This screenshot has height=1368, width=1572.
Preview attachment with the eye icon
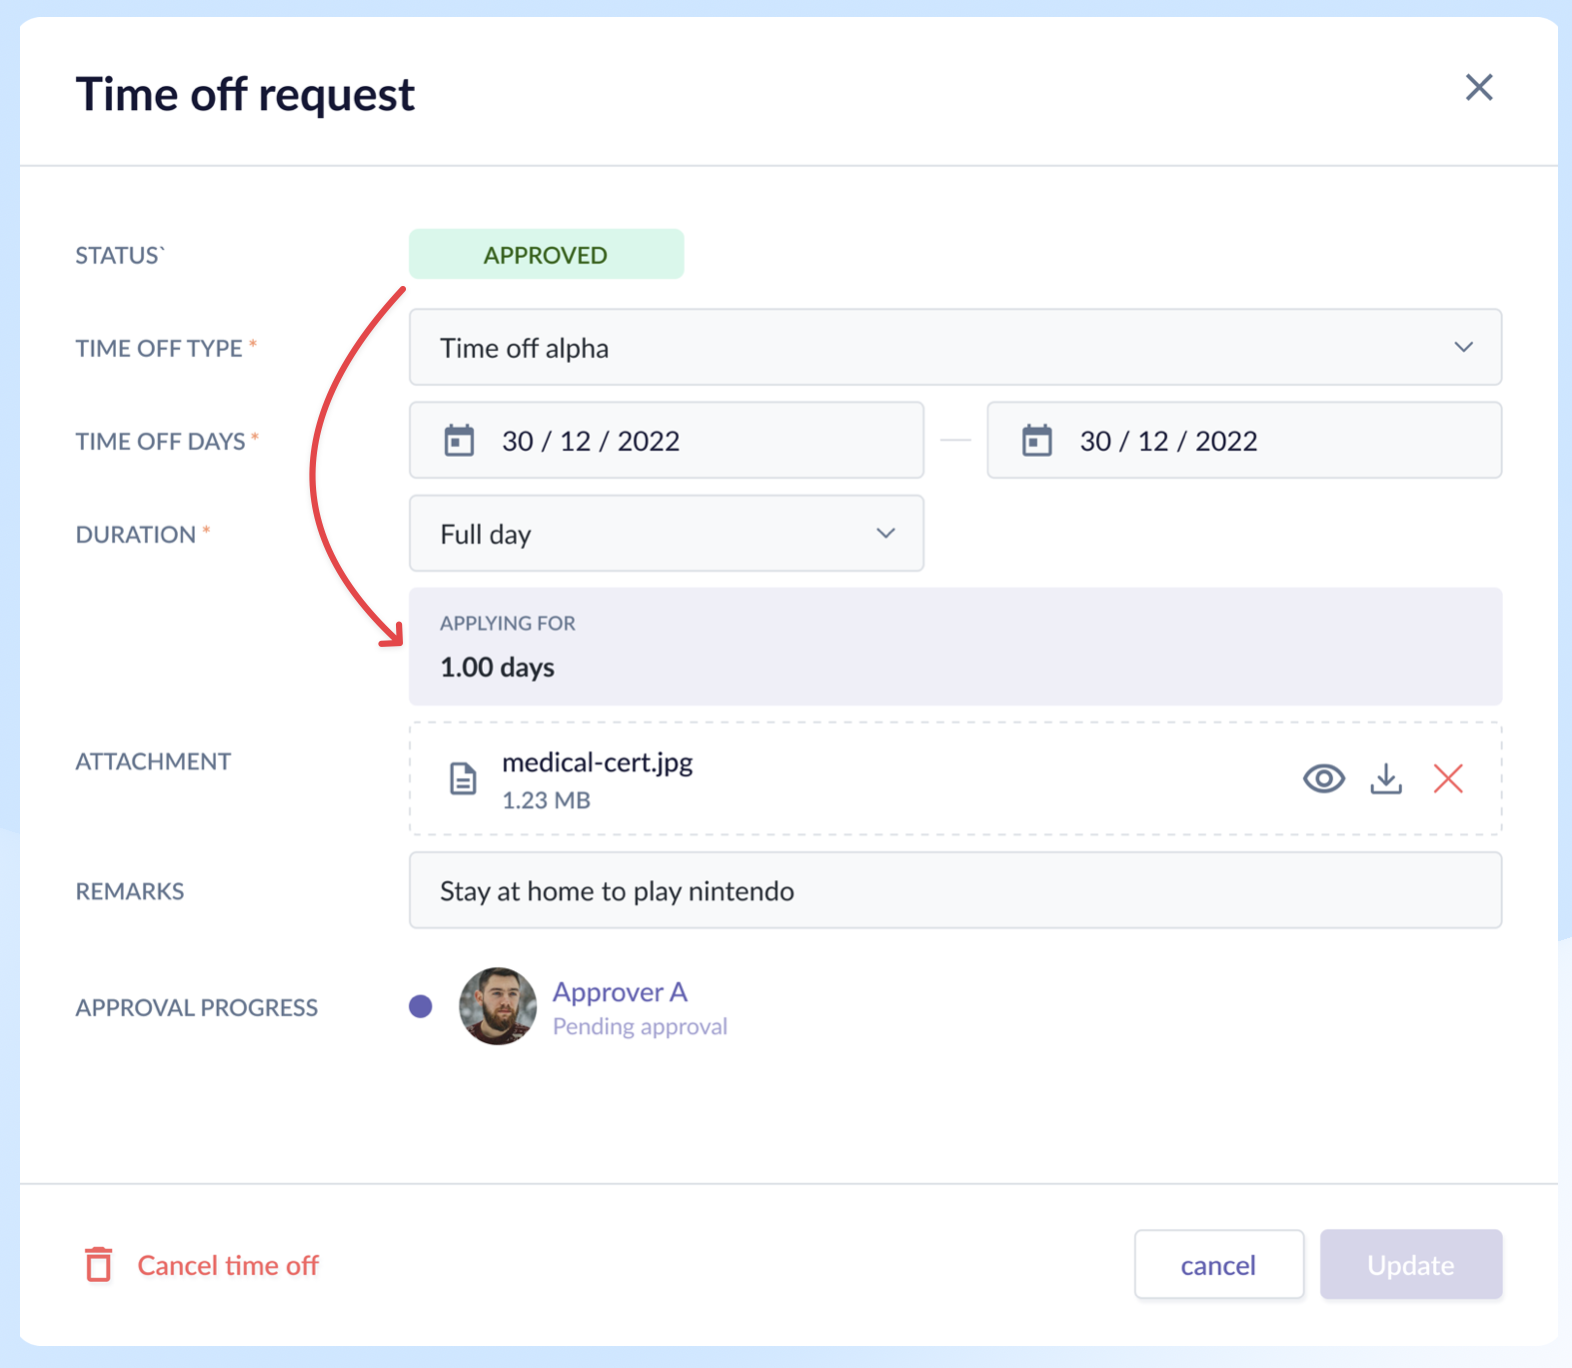(x=1323, y=778)
